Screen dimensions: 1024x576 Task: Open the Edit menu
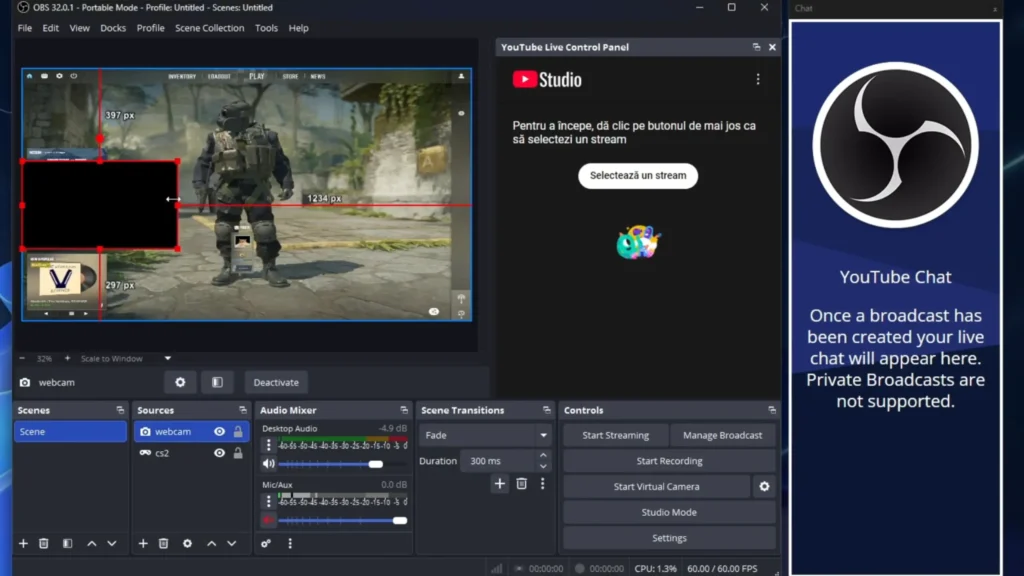click(50, 28)
